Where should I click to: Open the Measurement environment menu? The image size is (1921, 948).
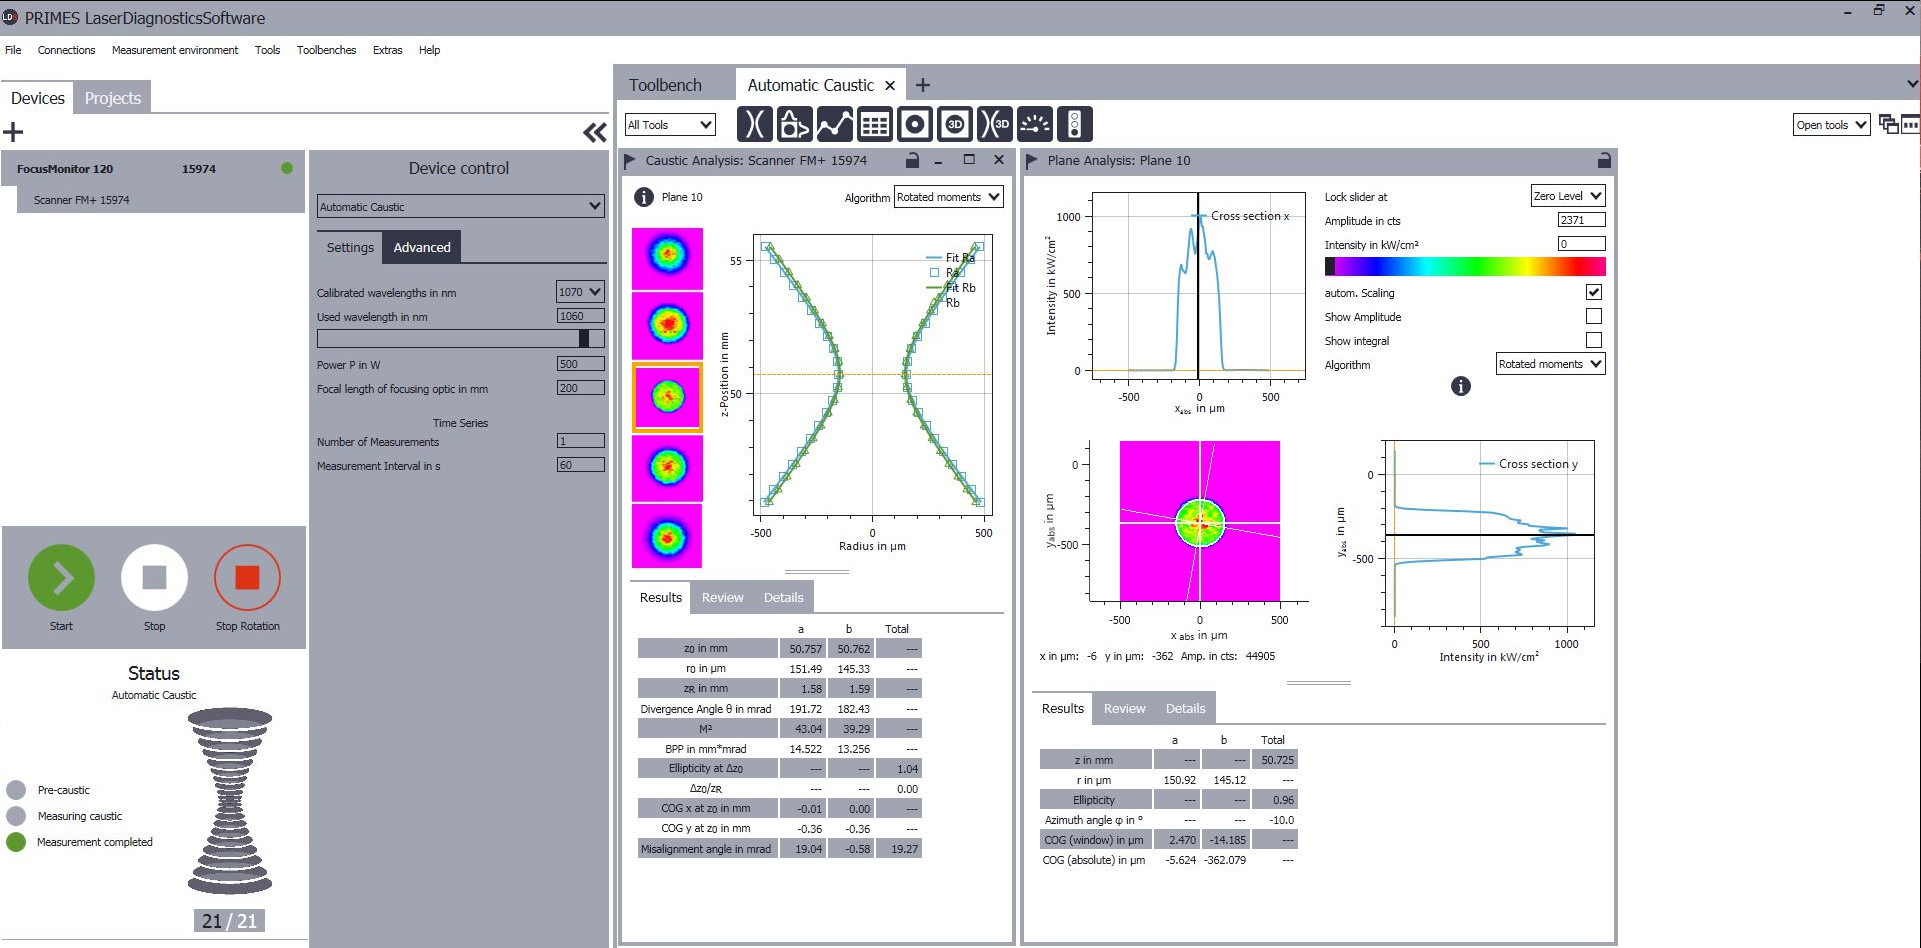(x=175, y=50)
